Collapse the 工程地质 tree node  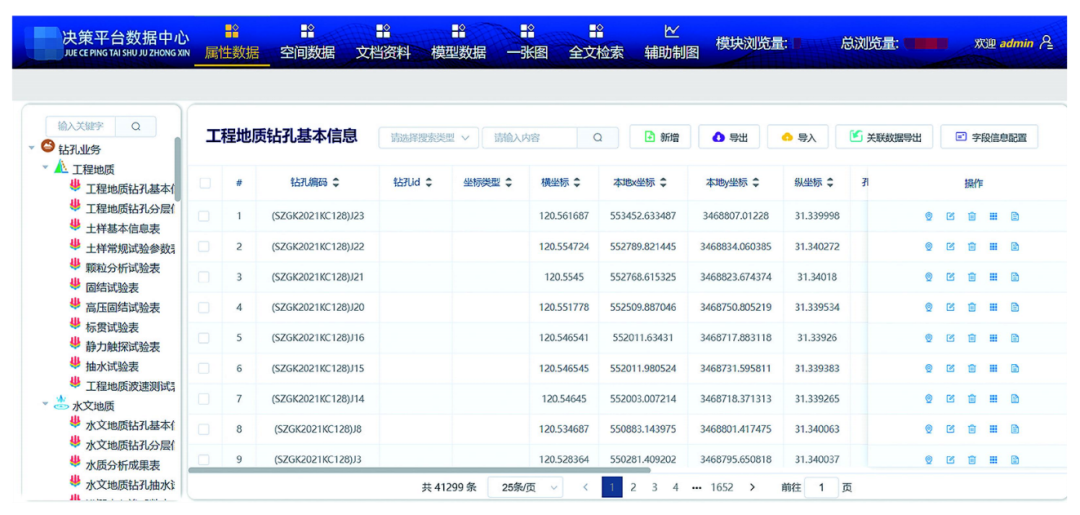click(x=45, y=167)
